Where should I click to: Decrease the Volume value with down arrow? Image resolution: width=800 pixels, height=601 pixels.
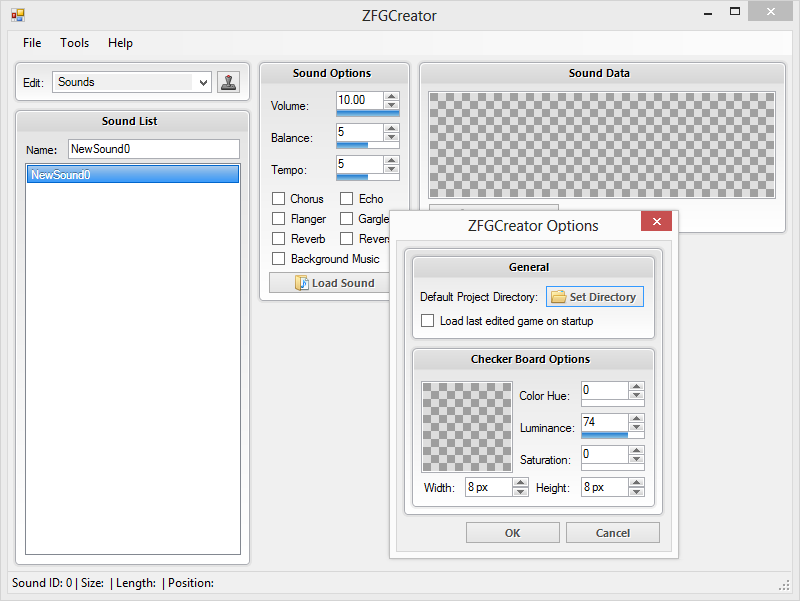coord(391,105)
